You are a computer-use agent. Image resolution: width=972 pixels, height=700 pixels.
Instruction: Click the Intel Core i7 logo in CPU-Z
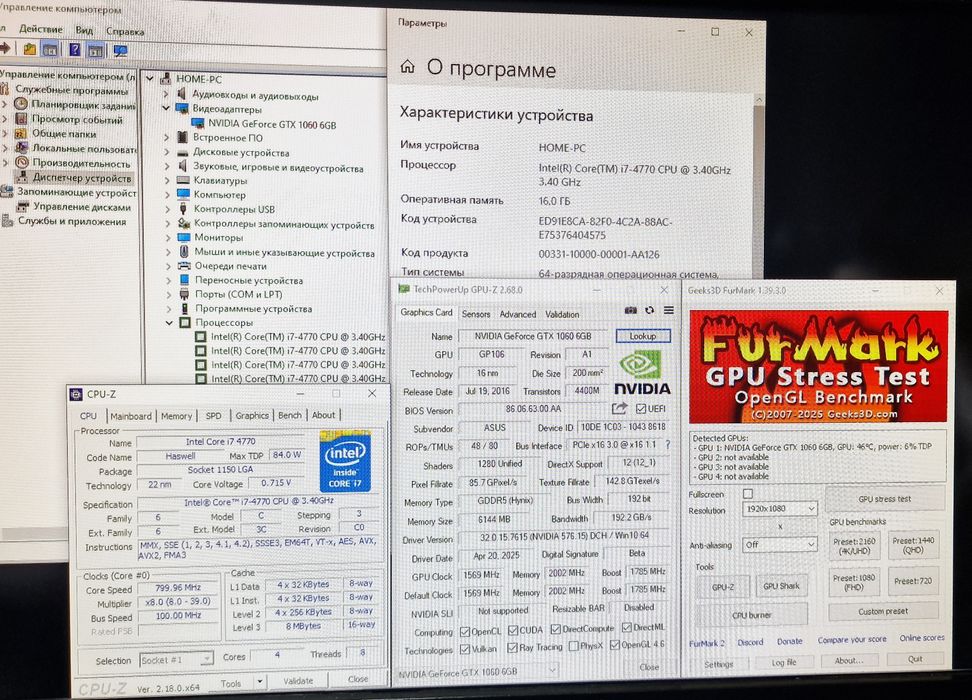click(x=345, y=461)
